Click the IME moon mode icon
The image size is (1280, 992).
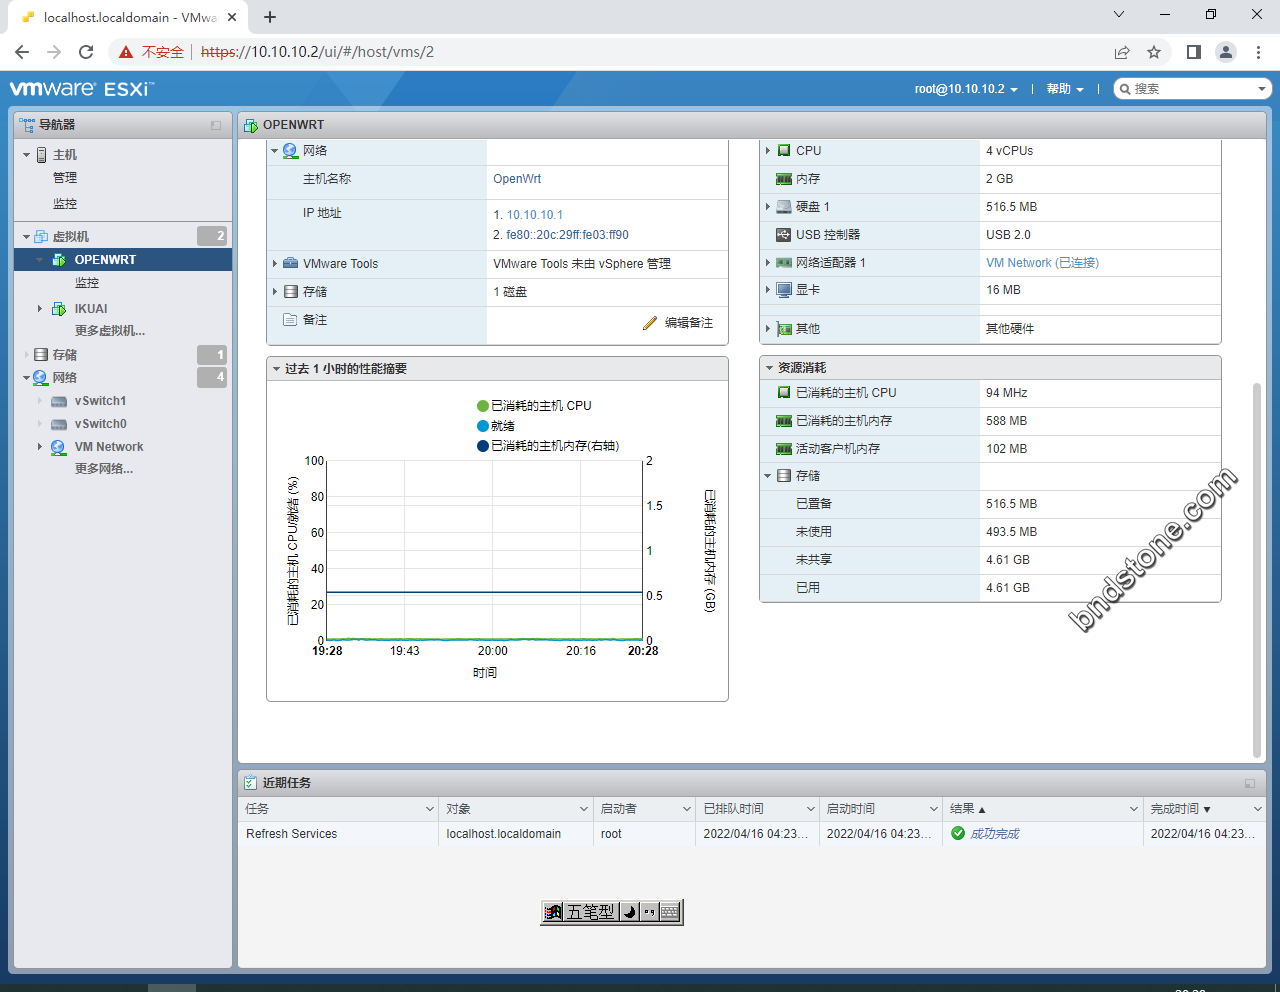coord(629,912)
